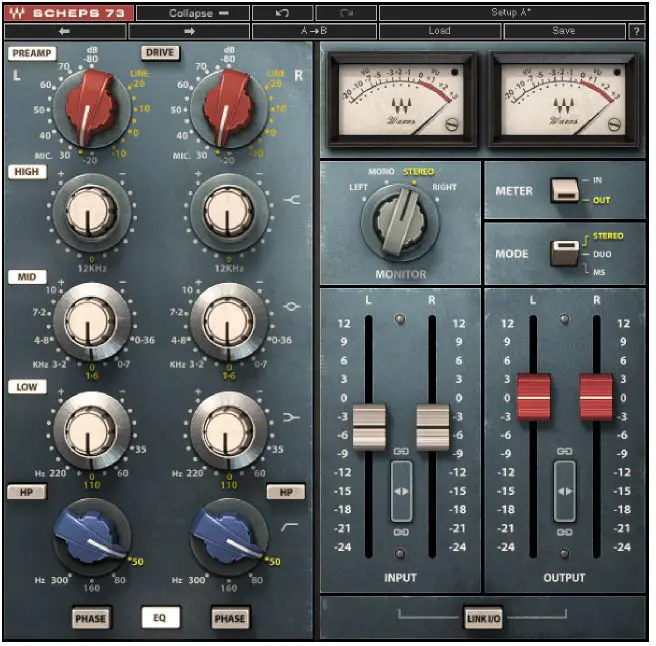
Task: Click the right channel low frequency knob
Action: [x=228, y=430]
